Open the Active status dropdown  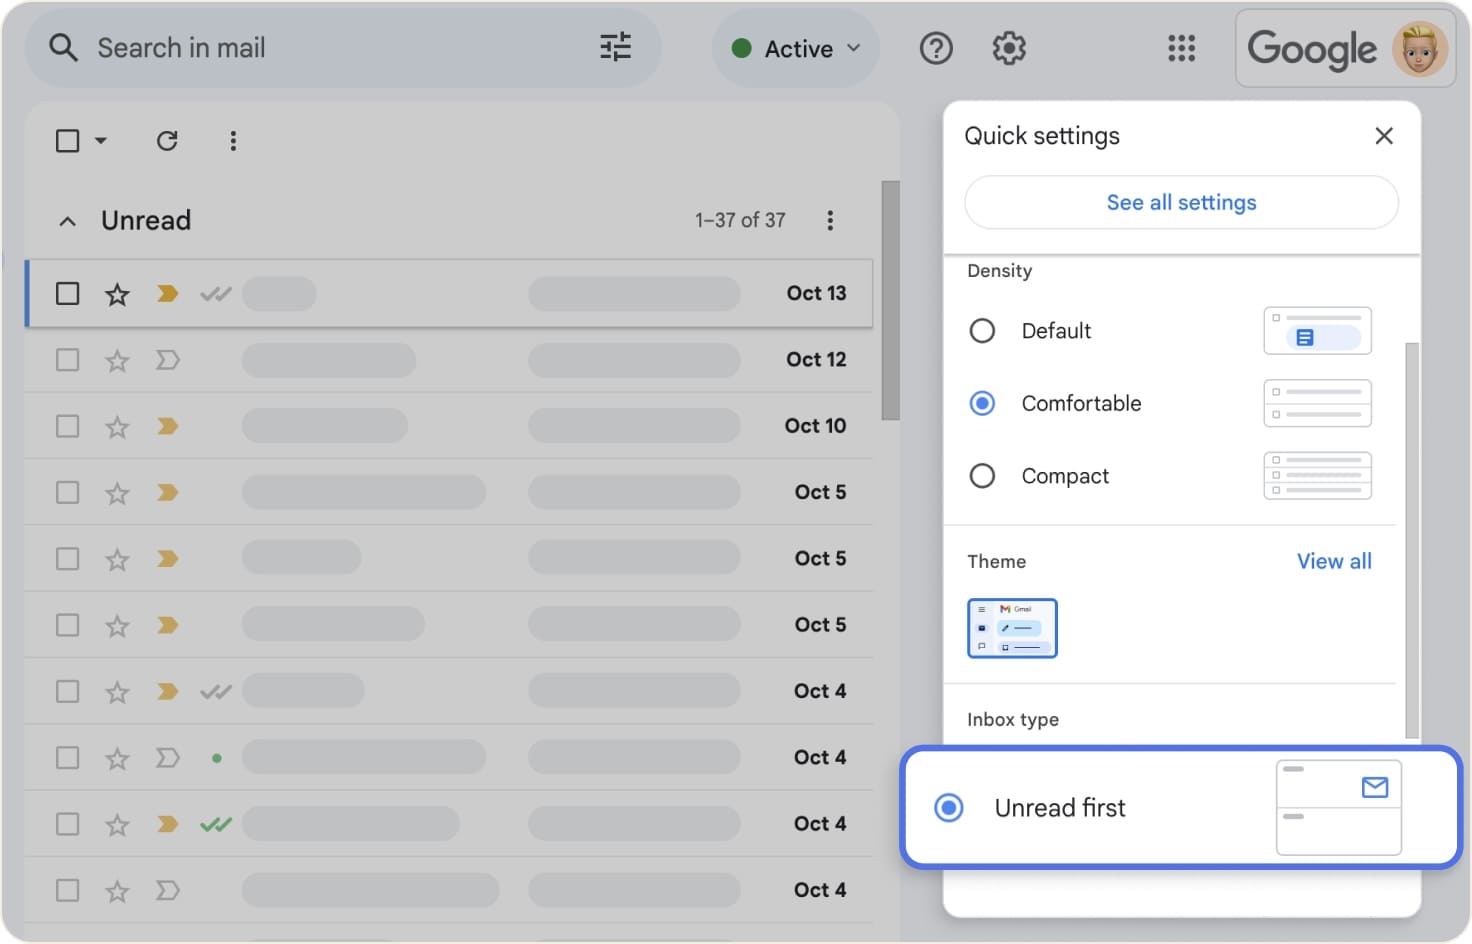click(x=795, y=47)
